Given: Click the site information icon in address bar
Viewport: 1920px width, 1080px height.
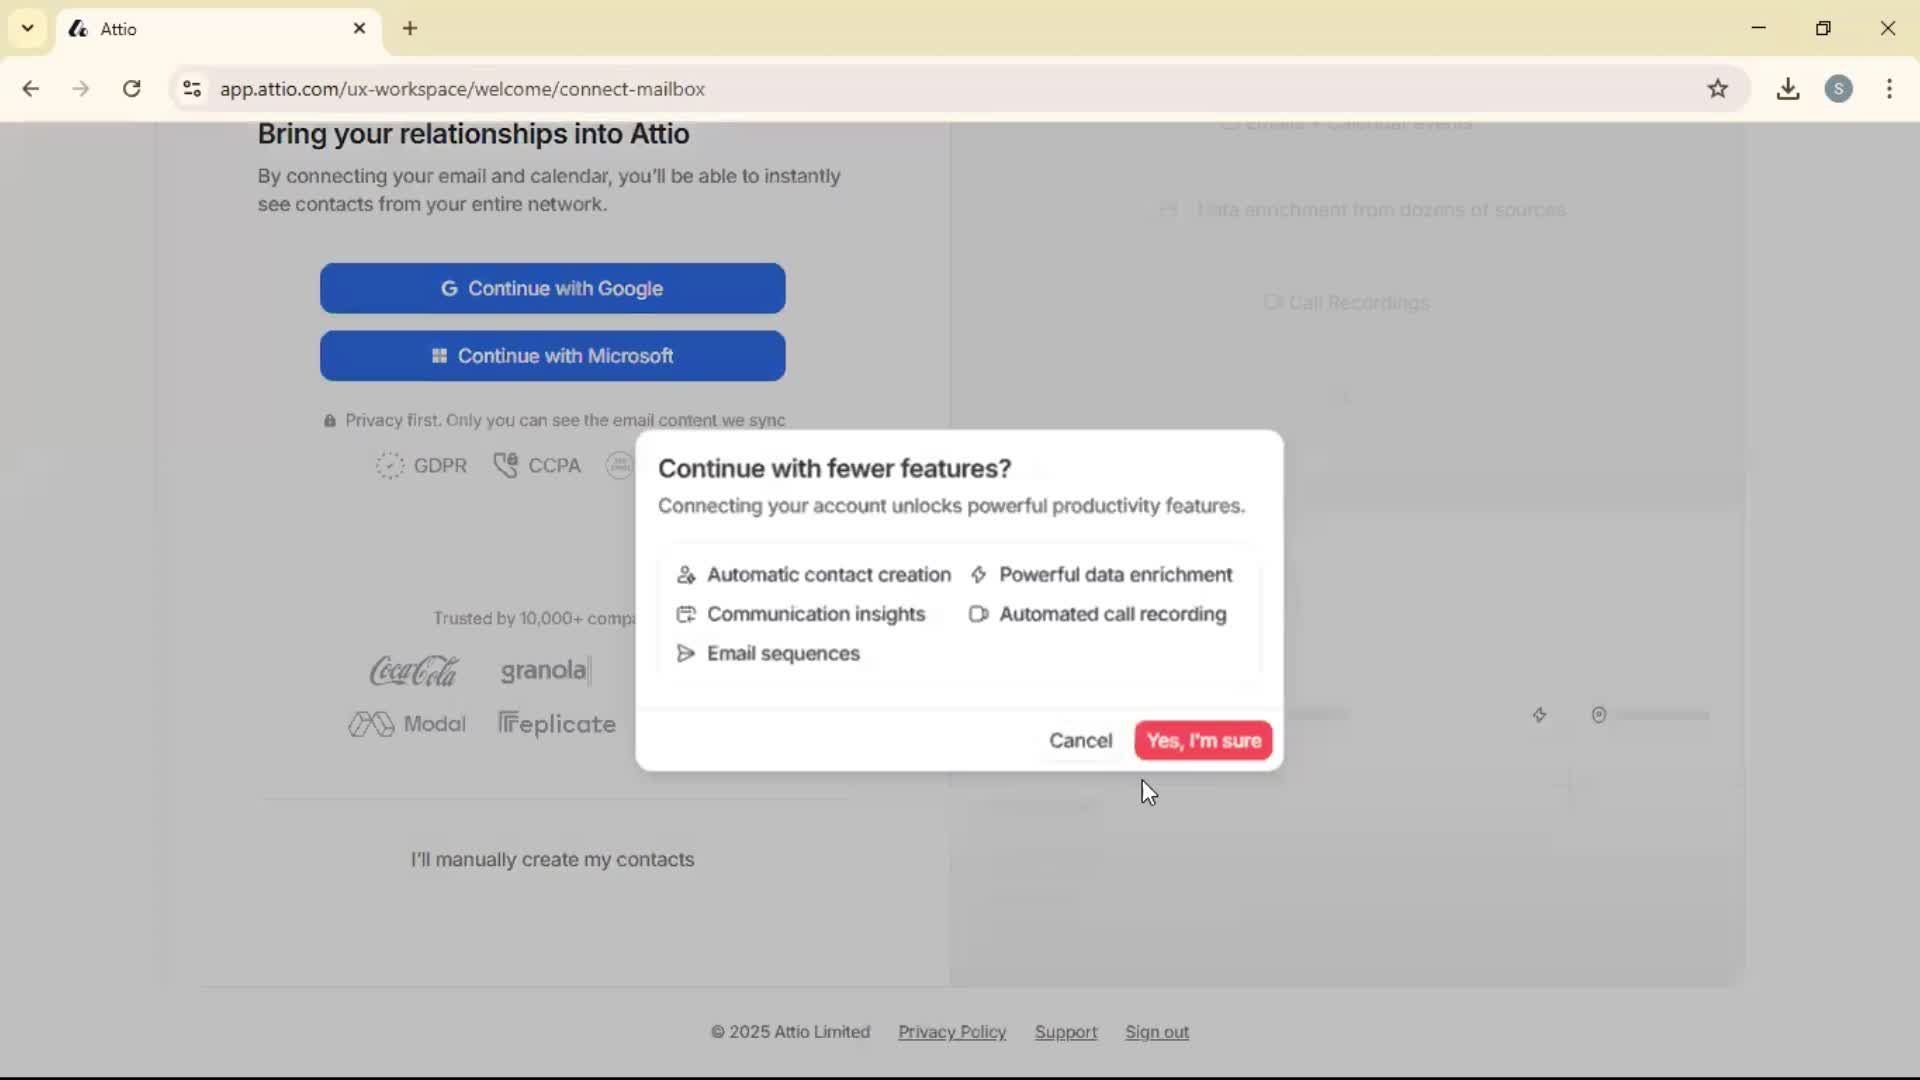Looking at the screenshot, I should [192, 89].
